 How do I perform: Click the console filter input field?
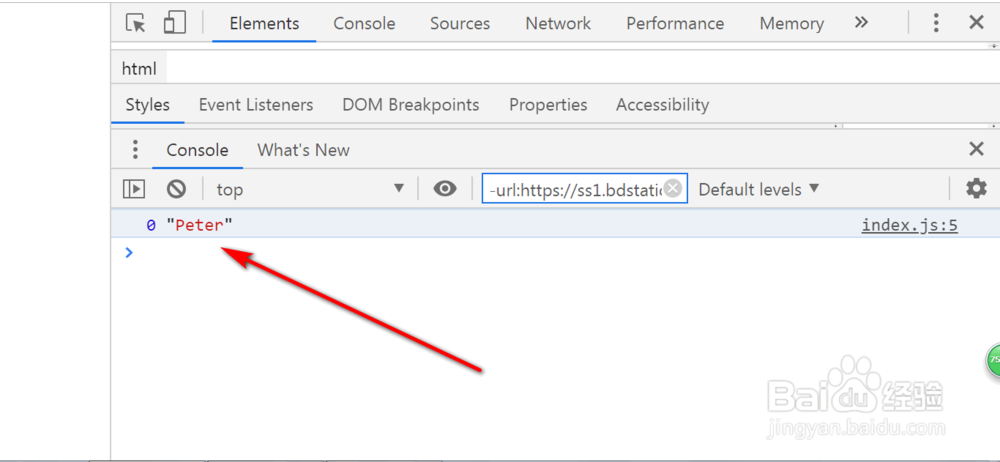(x=573, y=189)
